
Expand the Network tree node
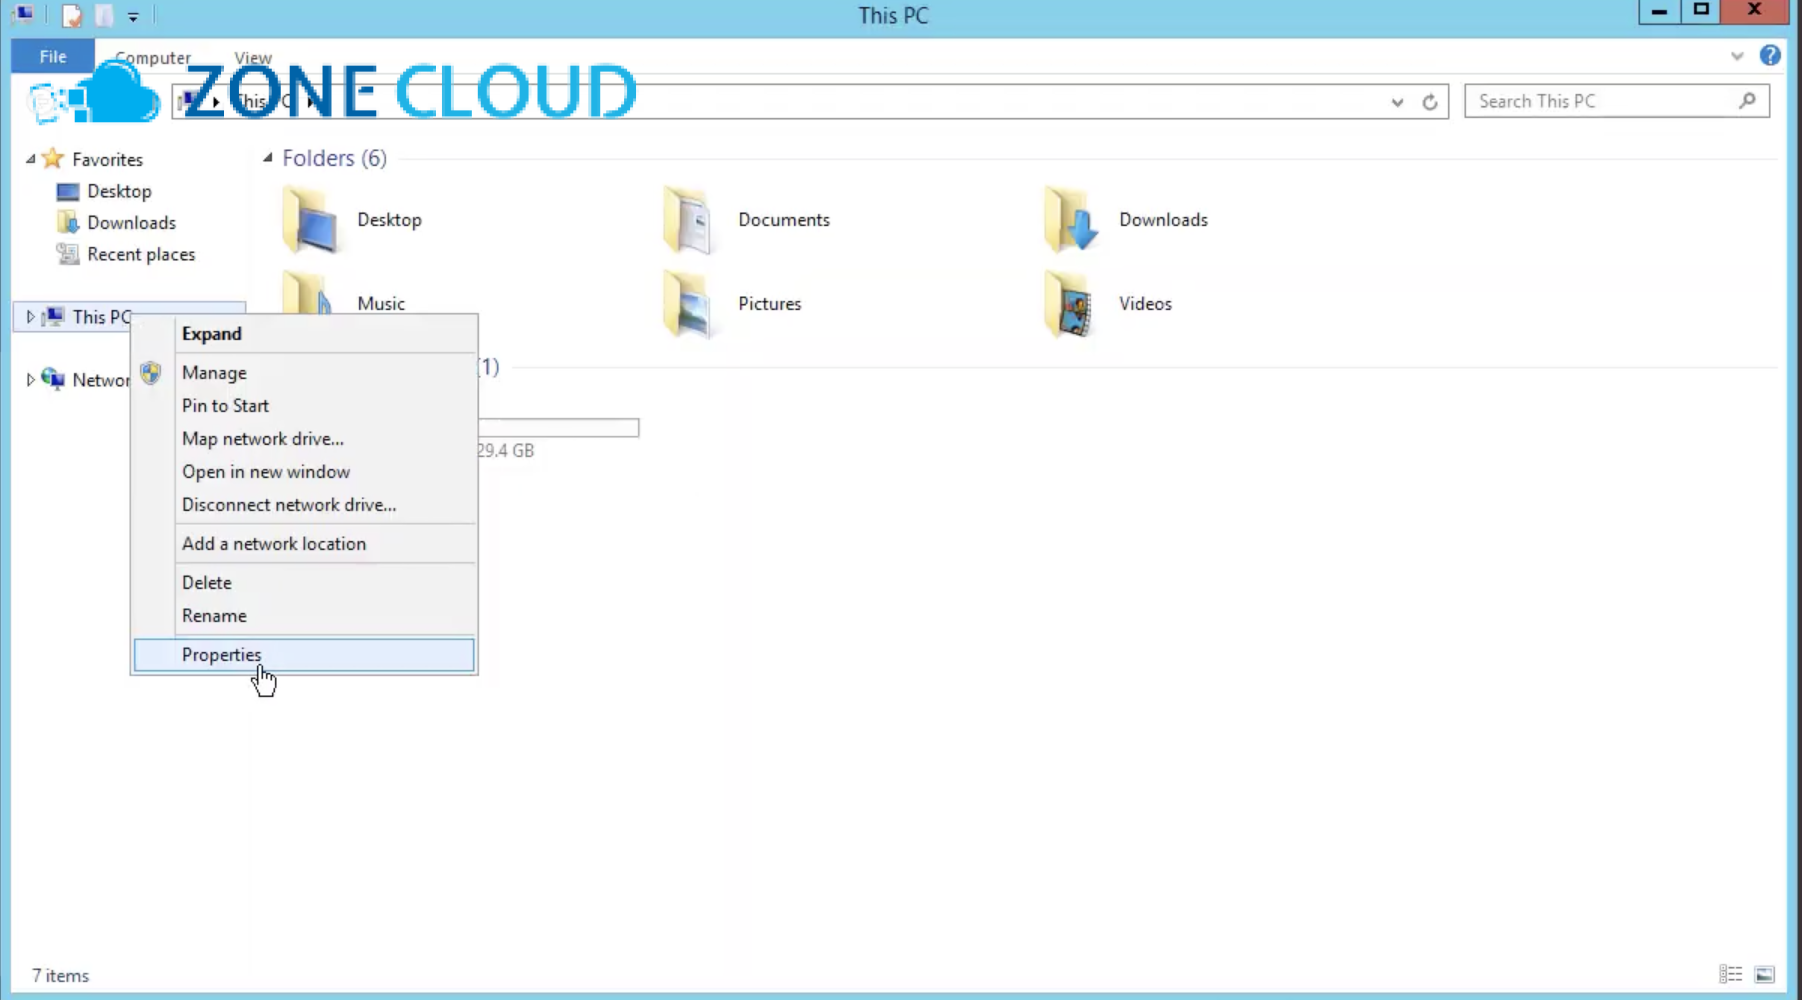tap(31, 379)
